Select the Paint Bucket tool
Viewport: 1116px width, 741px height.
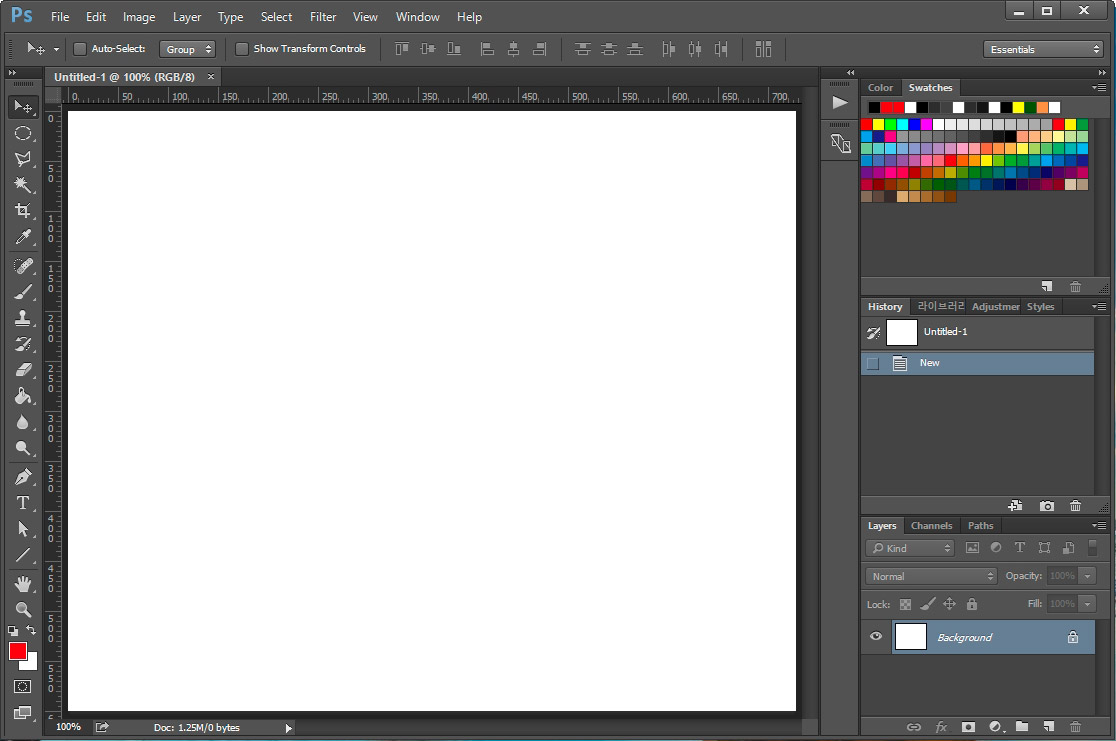[x=23, y=396]
